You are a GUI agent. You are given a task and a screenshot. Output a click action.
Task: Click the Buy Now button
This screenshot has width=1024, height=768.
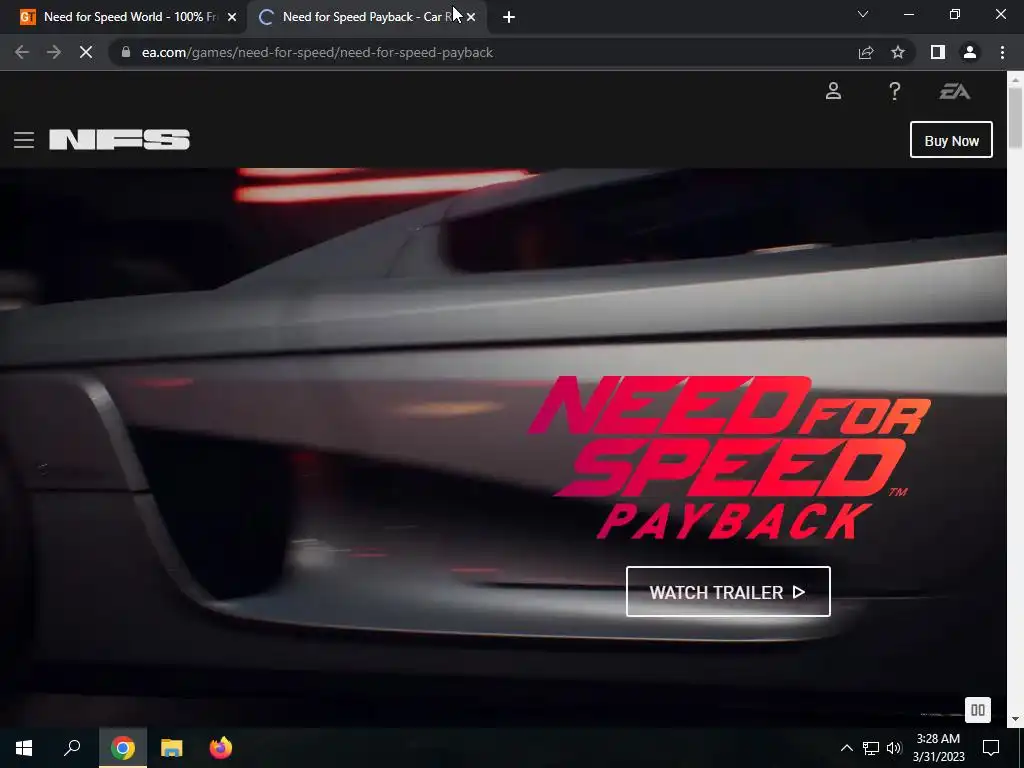click(x=952, y=140)
